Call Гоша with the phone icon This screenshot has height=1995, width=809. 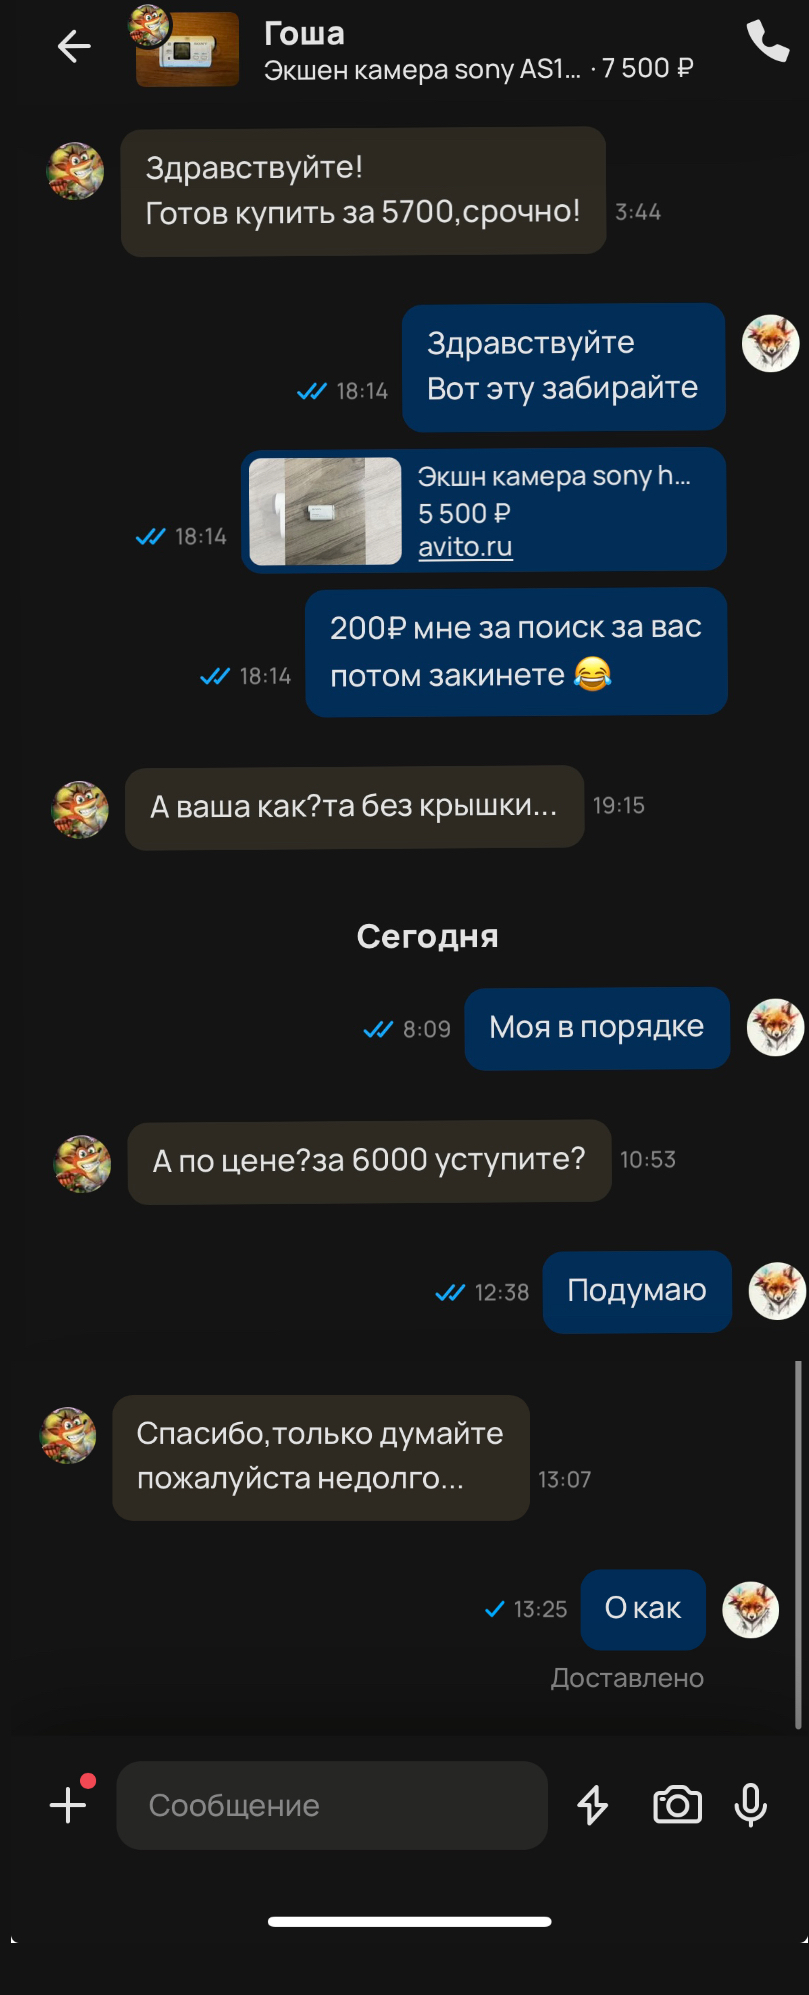[767, 41]
